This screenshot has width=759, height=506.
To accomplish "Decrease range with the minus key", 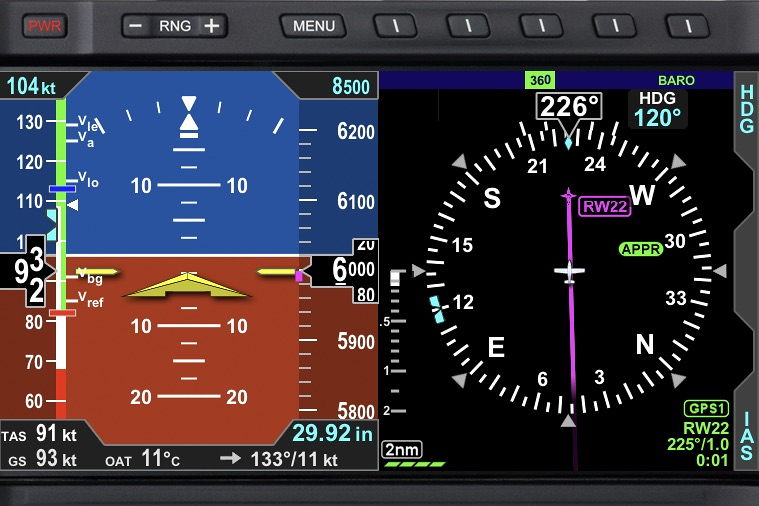I will (137, 26).
